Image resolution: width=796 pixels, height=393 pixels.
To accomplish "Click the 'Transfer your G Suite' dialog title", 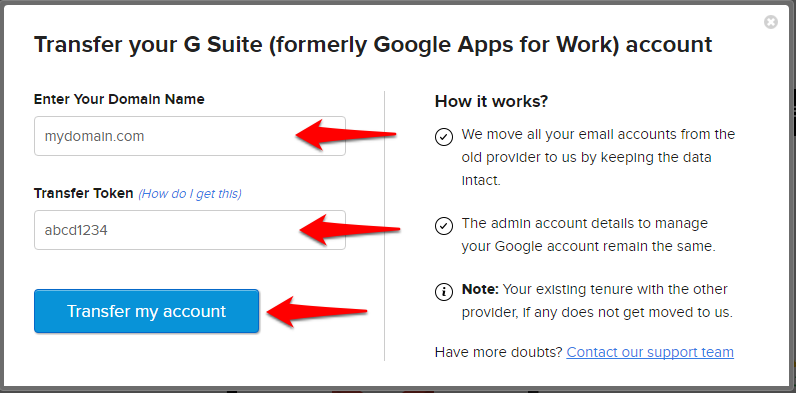I will pyautogui.click(x=373, y=45).
